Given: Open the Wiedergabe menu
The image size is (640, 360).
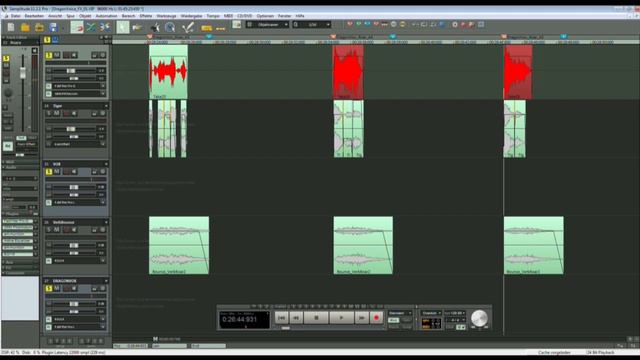Looking at the screenshot, I should point(191,16).
